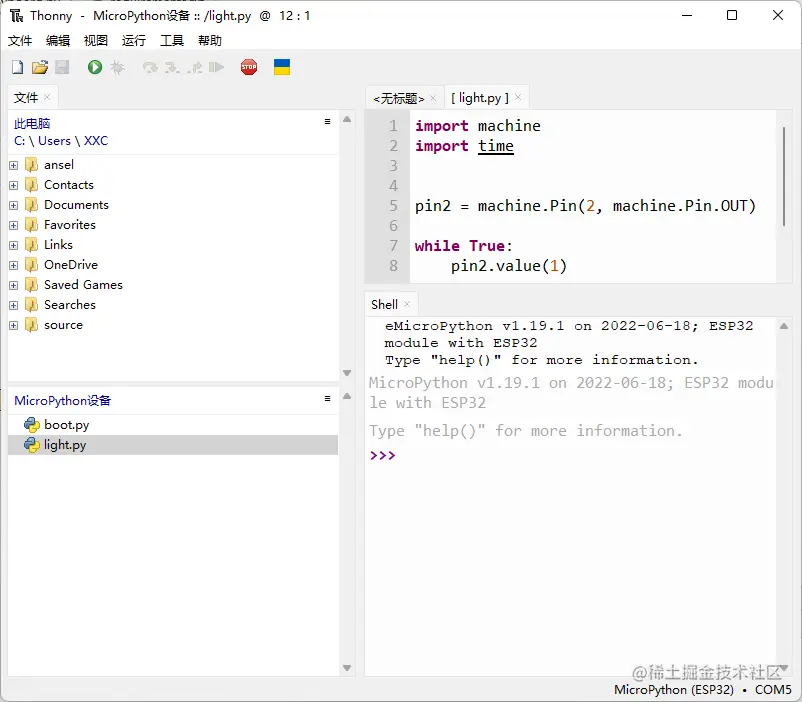The height and width of the screenshot is (702, 802).
Task: Expand the Searches folder
Action: [14, 305]
